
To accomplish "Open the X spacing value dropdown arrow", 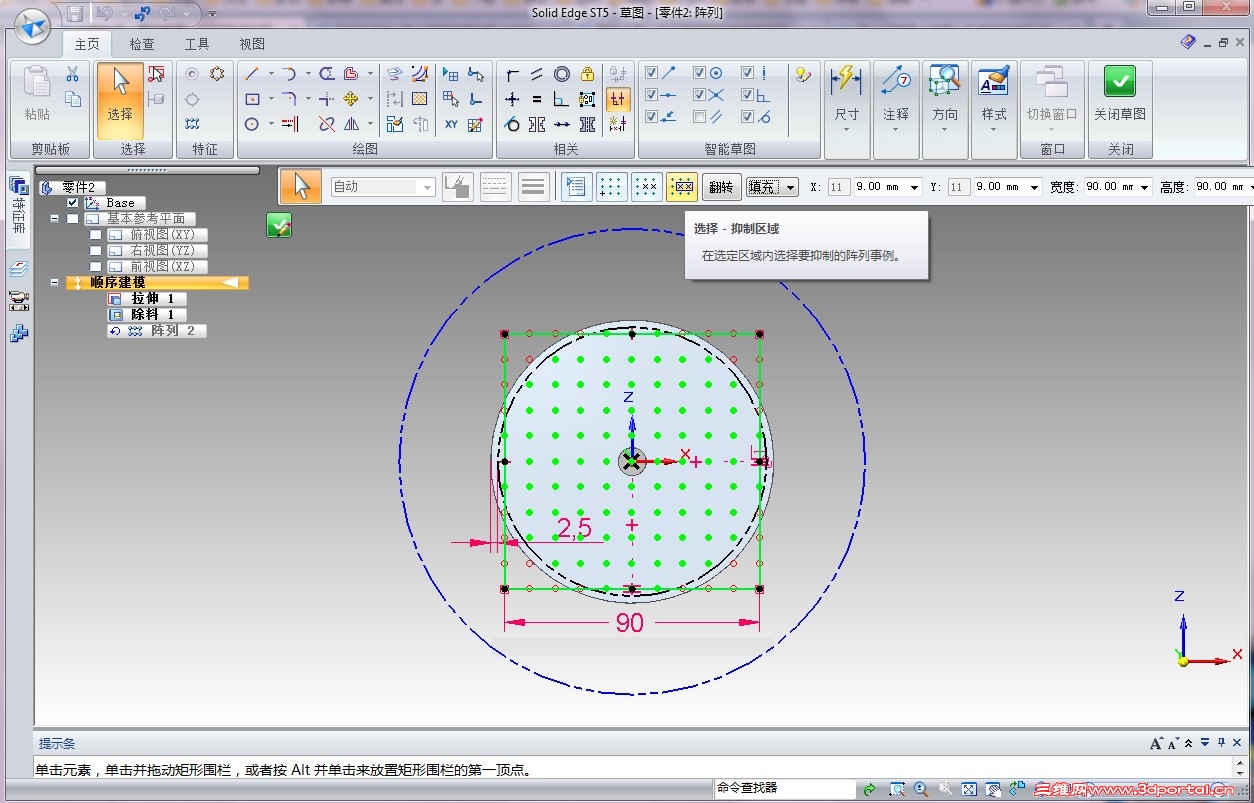I will pos(915,187).
